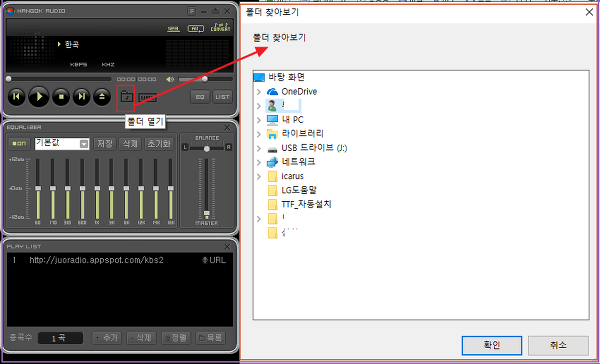This screenshot has height=364, width=600.
Task: Click the 추가 add button in playlist
Action: (108, 338)
